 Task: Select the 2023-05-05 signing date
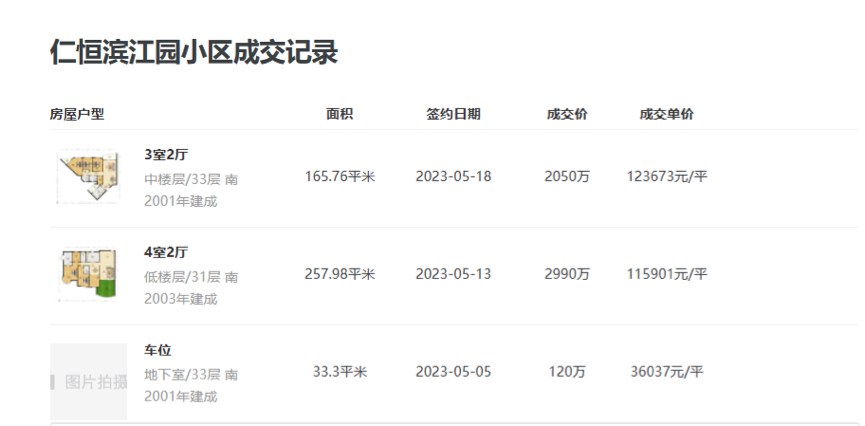coord(453,372)
